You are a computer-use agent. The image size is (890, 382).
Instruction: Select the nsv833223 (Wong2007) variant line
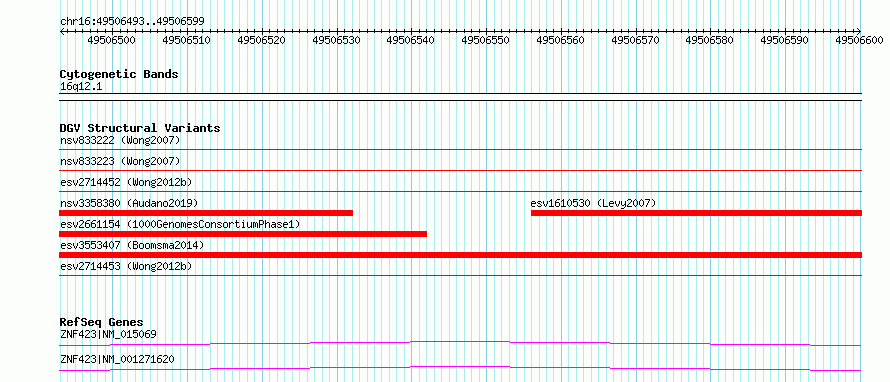tap(460, 170)
